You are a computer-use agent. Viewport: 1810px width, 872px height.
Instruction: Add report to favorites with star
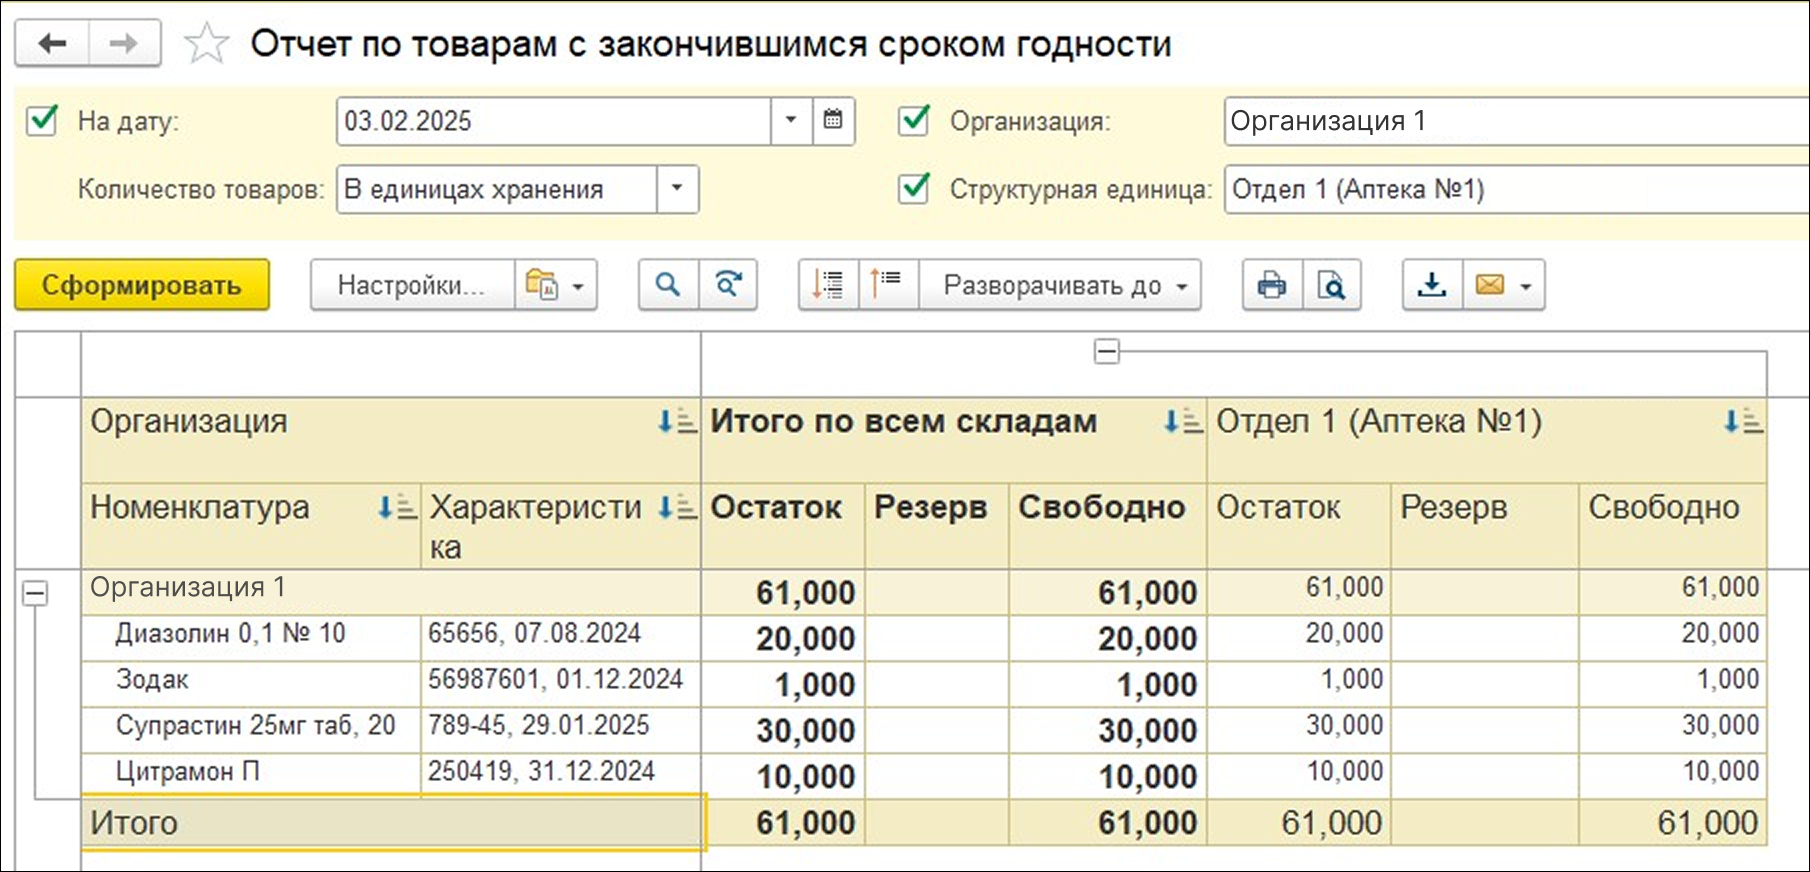pos(207,44)
